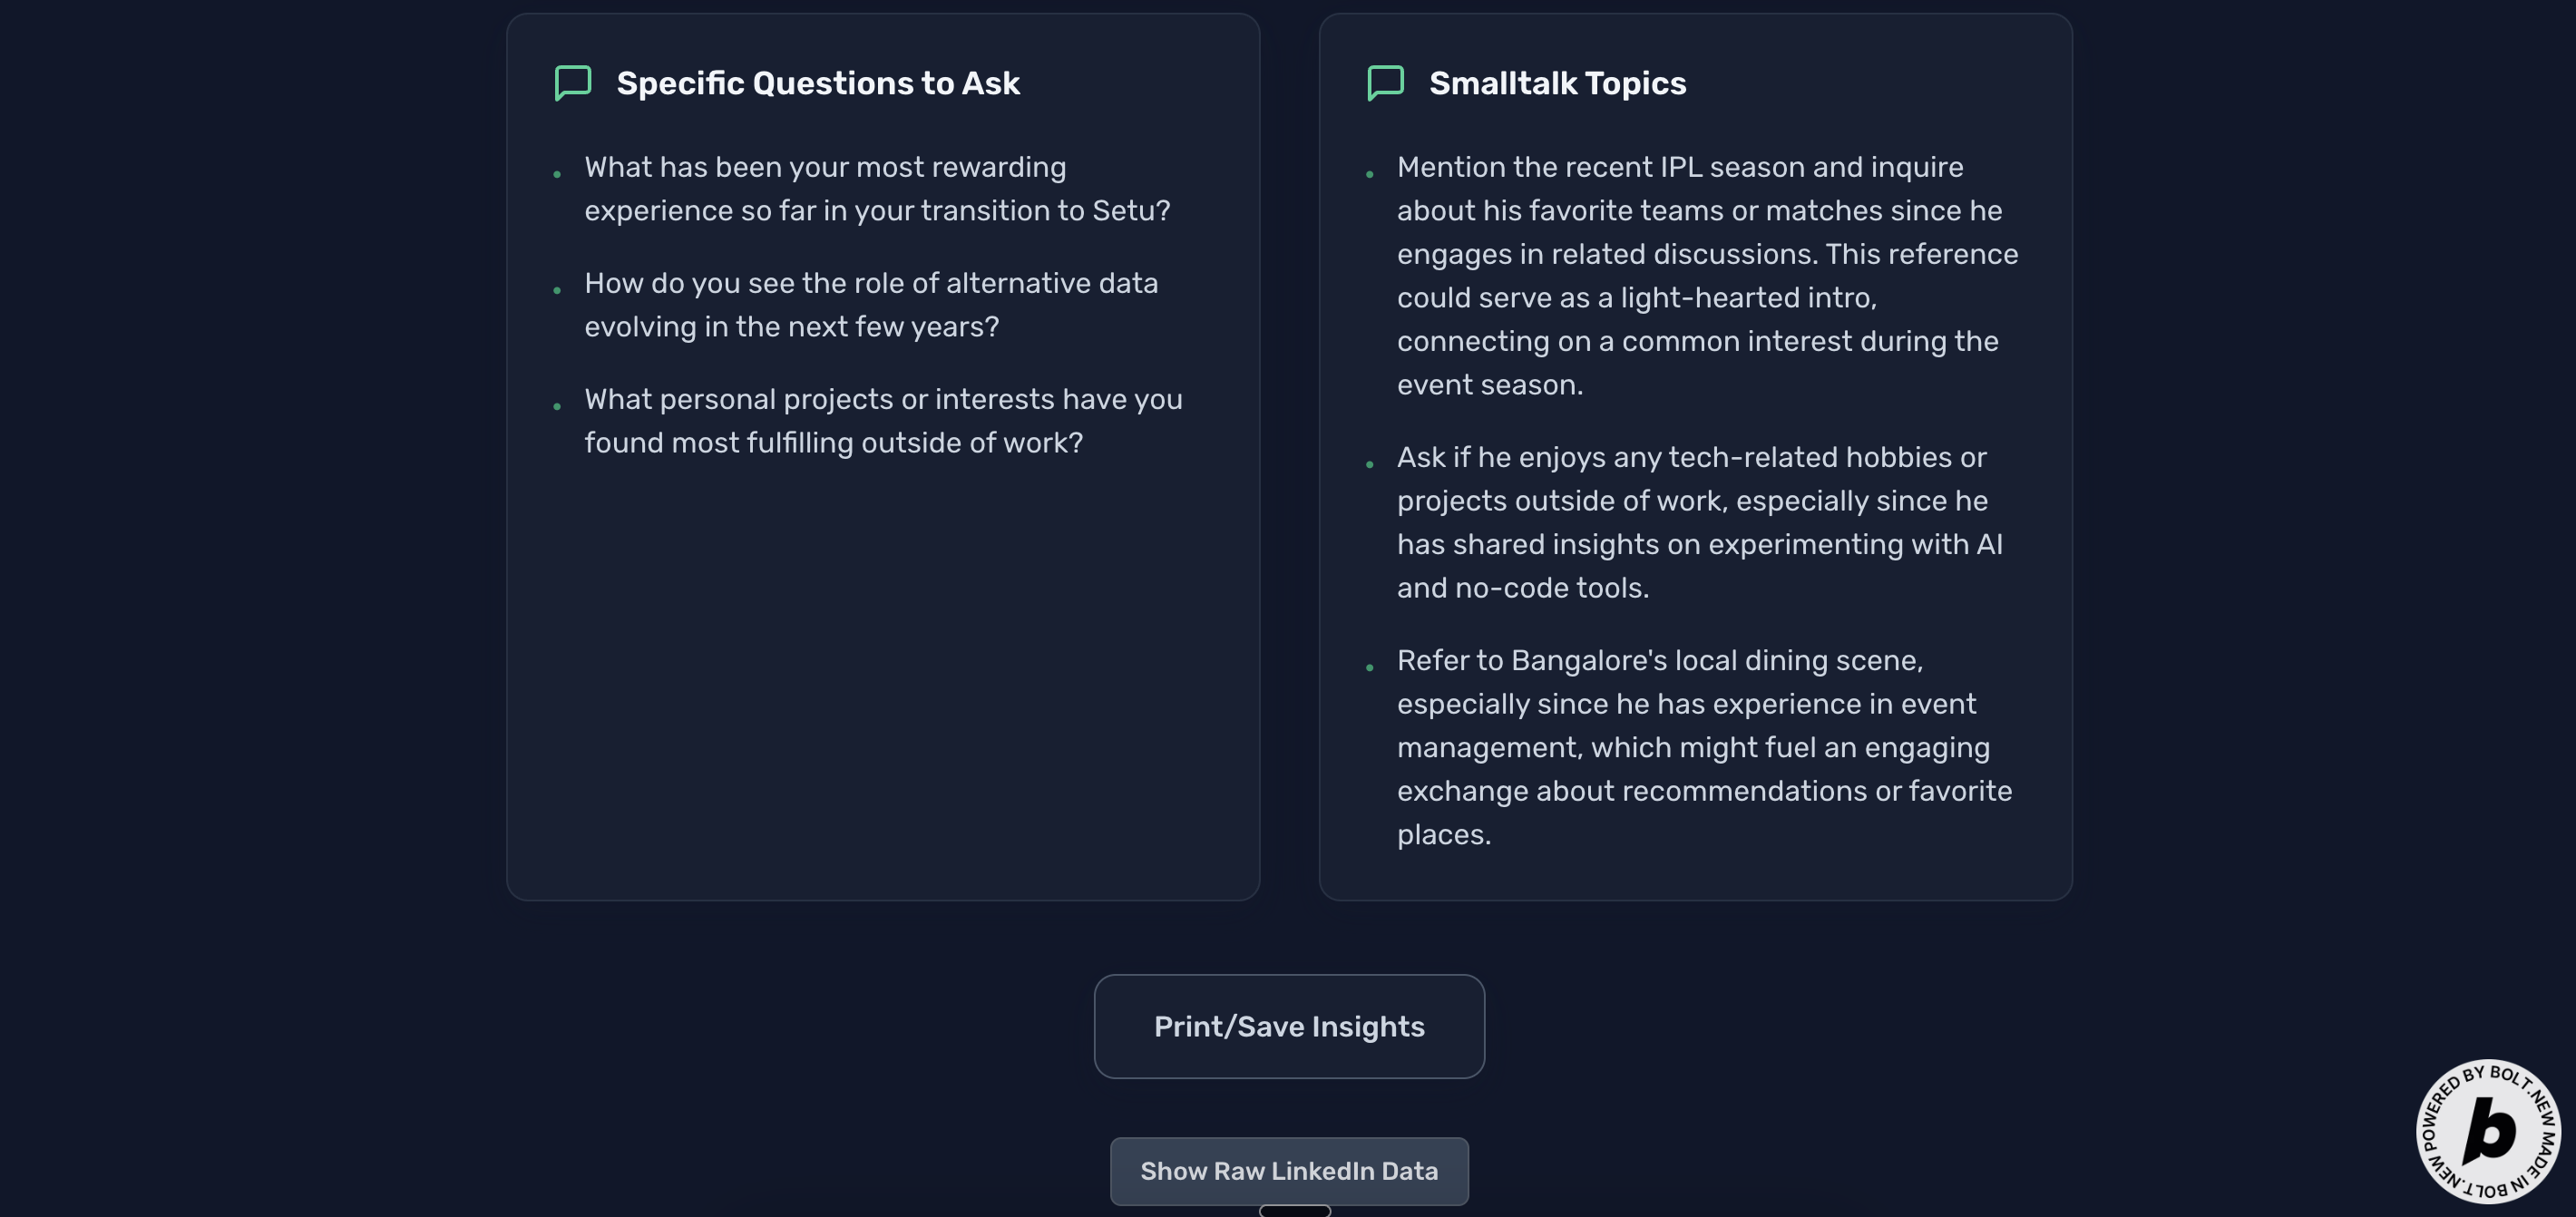Show Raw LinkedIn Data
2576x1217 pixels.
click(1288, 1171)
